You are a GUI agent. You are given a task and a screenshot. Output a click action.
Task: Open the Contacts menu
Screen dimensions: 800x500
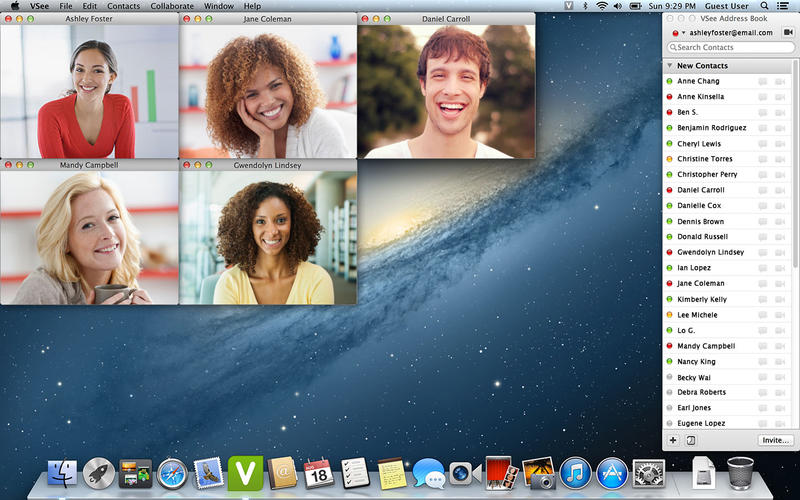point(123,6)
